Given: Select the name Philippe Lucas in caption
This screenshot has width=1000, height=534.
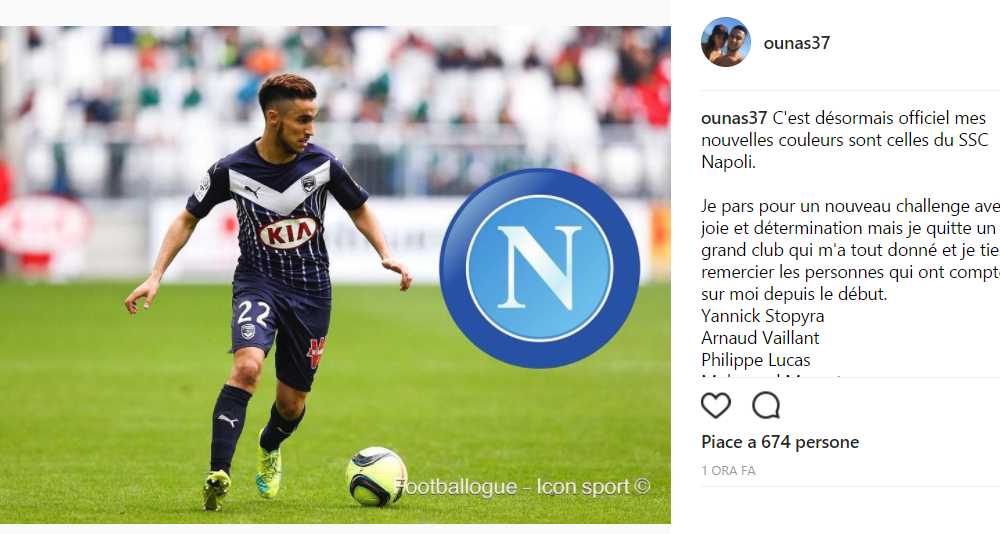Looking at the screenshot, I should 756,360.
